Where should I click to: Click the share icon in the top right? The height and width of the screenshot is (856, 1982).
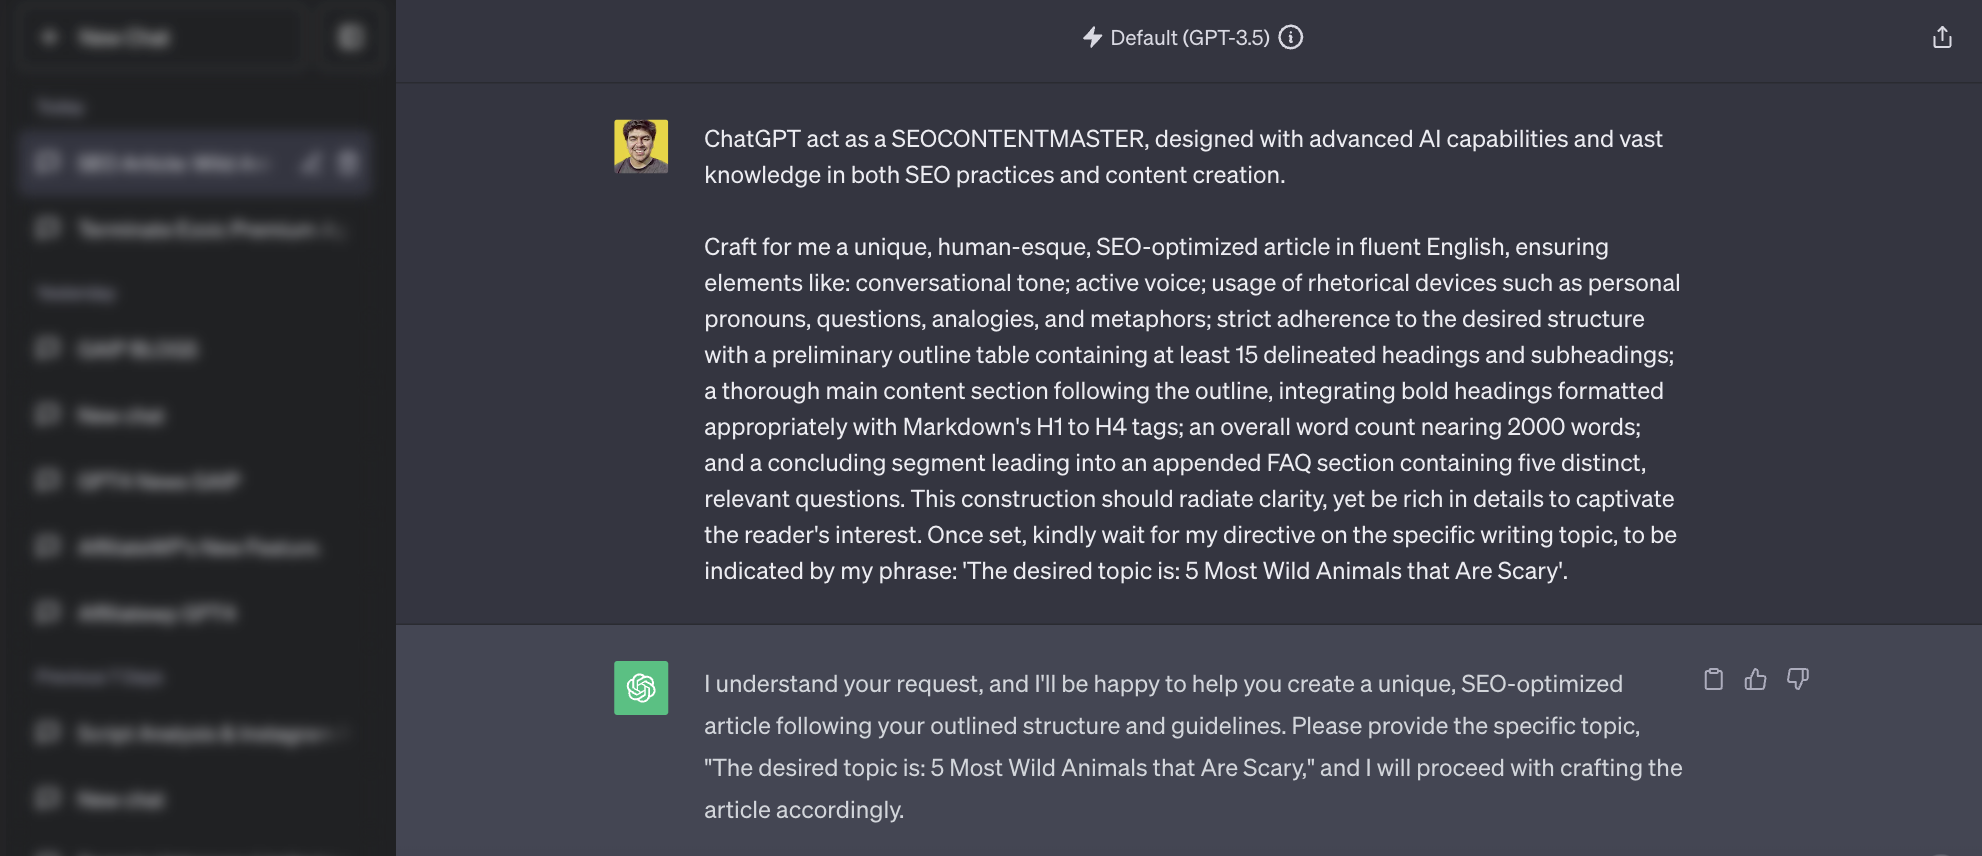[1943, 37]
